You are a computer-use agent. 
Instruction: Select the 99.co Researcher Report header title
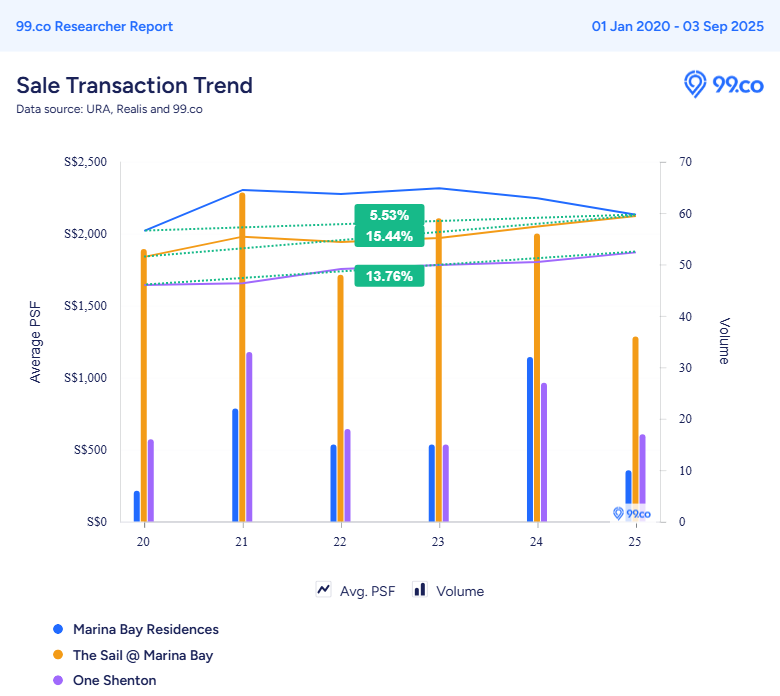tap(94, 26)
